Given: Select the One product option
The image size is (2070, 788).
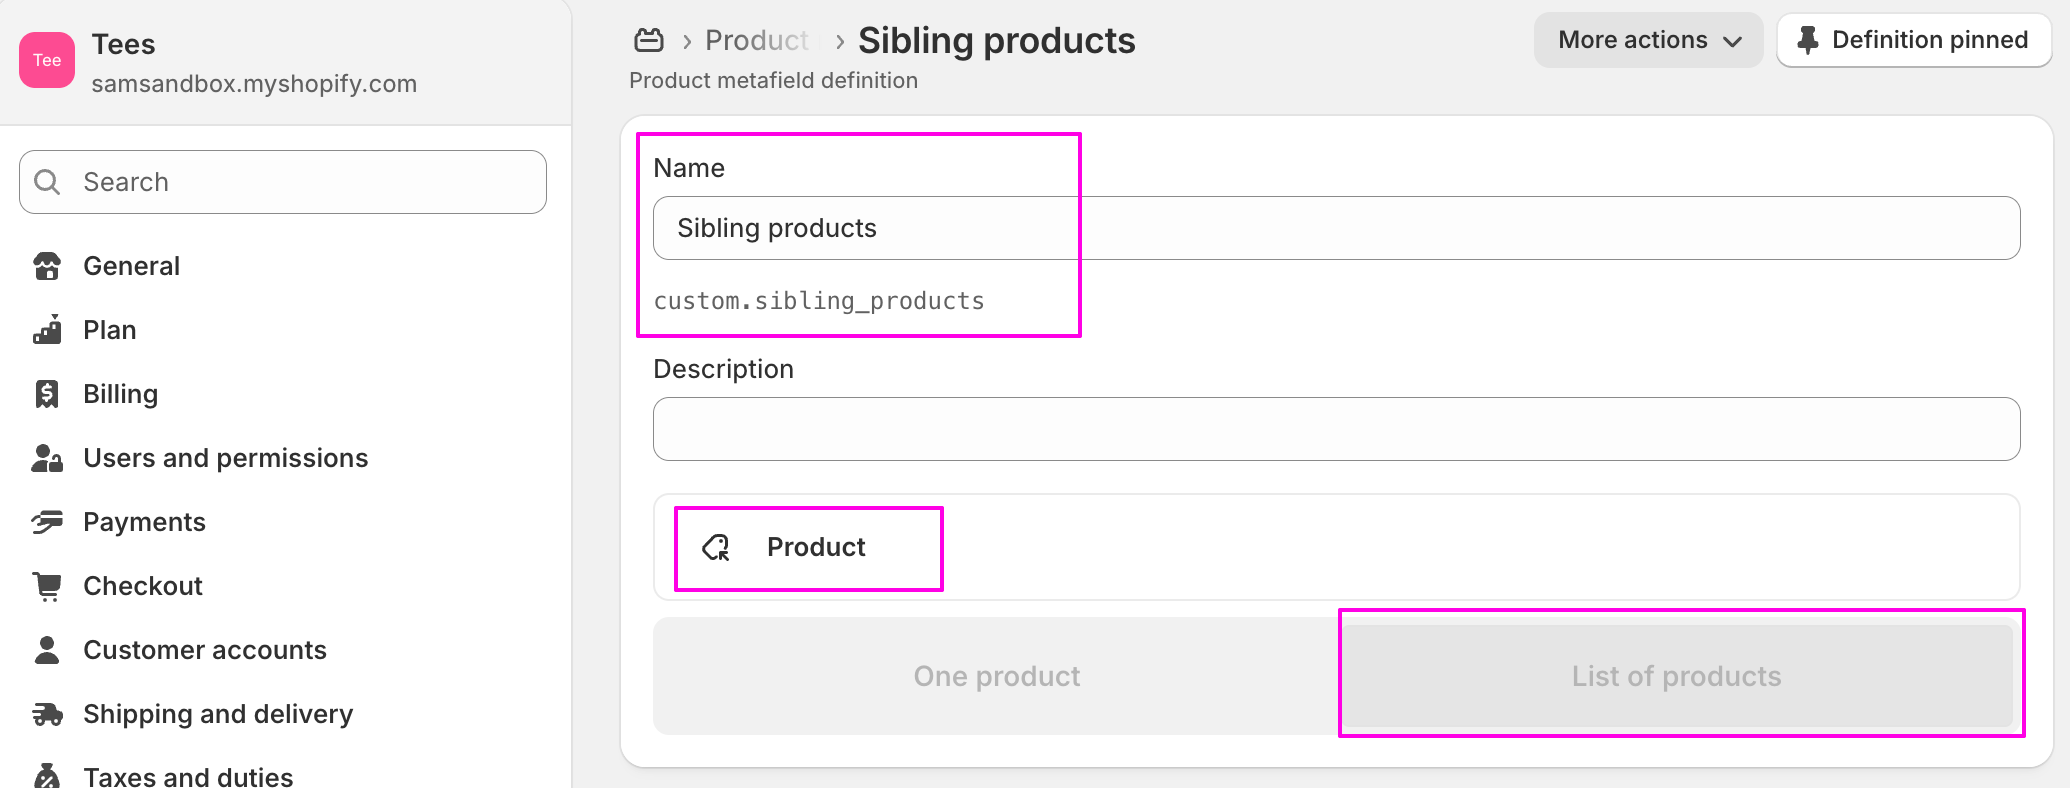Looking at the screenshot, I should [997, 676].
